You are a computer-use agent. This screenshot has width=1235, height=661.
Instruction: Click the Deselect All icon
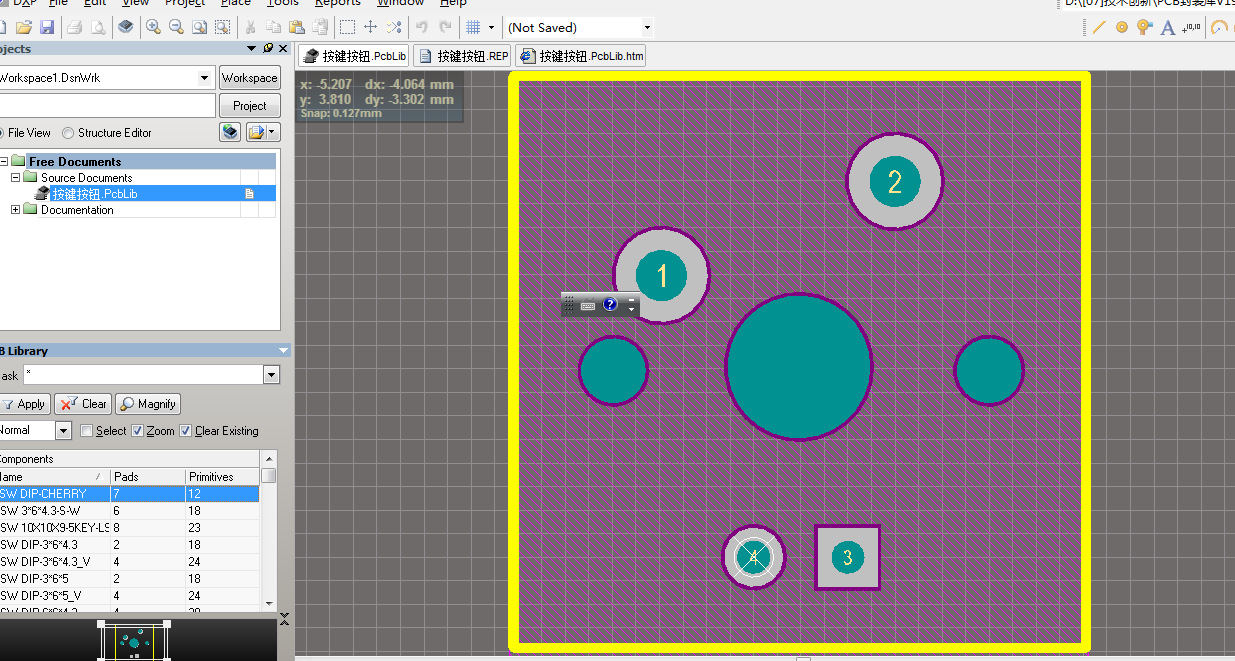(x=393, y=27)
